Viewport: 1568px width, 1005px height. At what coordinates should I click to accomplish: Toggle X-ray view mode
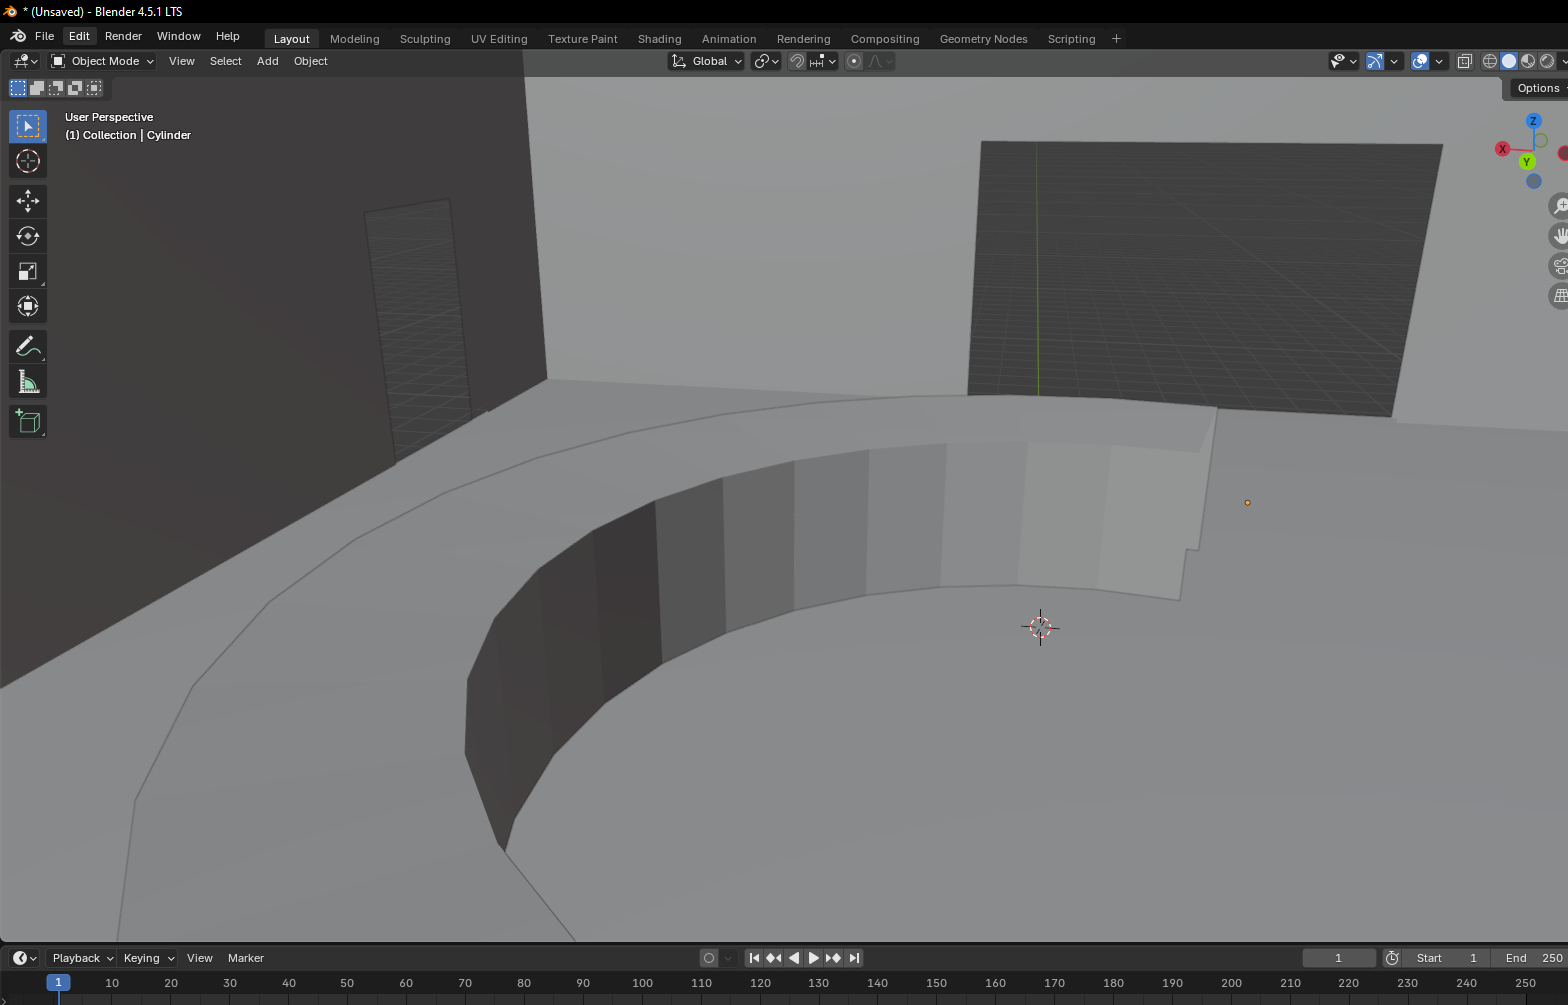1464,61
